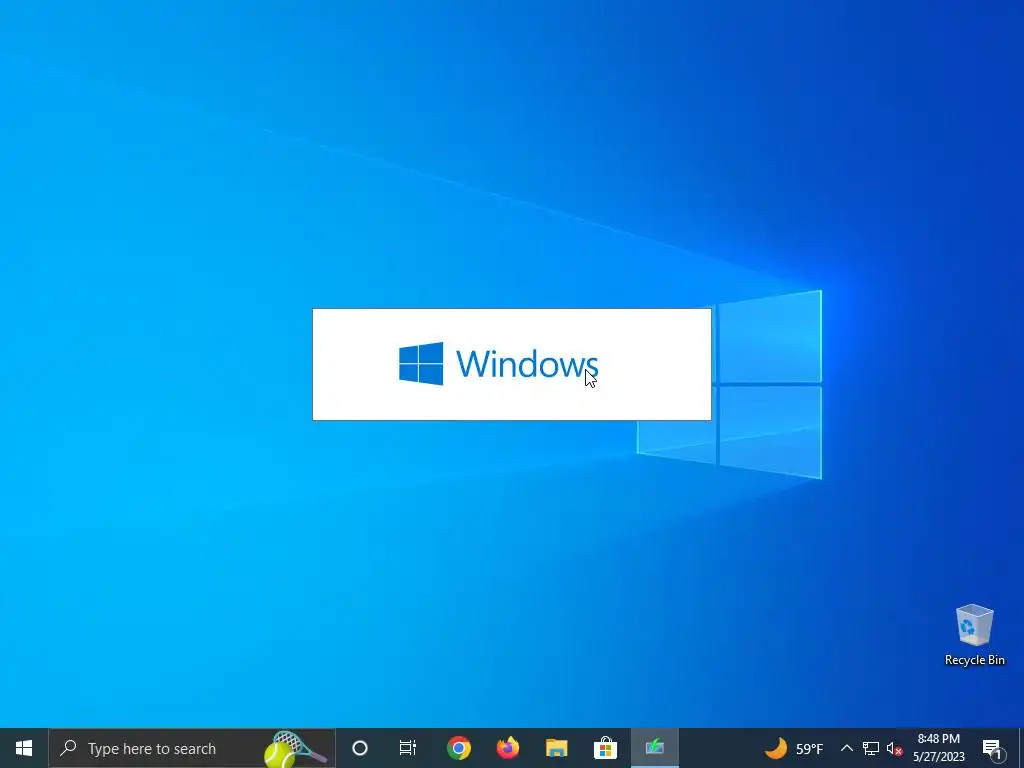Open Microsoft Store from the taskbar
The image size is (1024, 768).
coord(605,748)
